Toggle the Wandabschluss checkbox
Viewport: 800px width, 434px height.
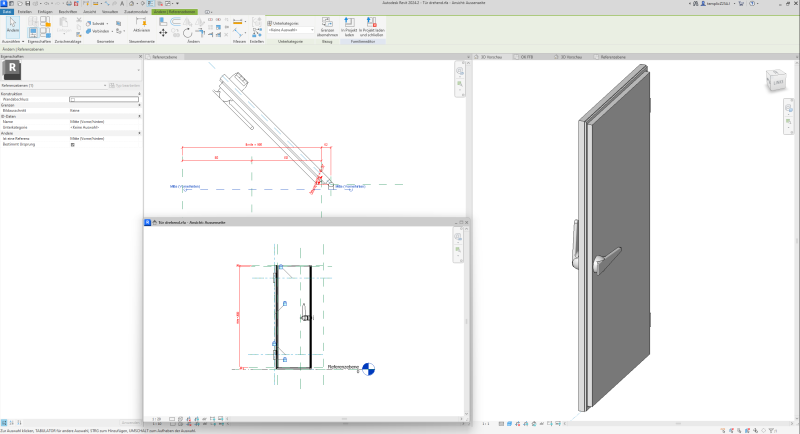72,99
